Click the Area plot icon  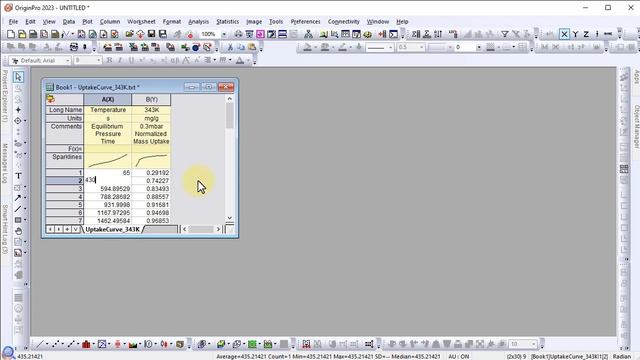133,344
